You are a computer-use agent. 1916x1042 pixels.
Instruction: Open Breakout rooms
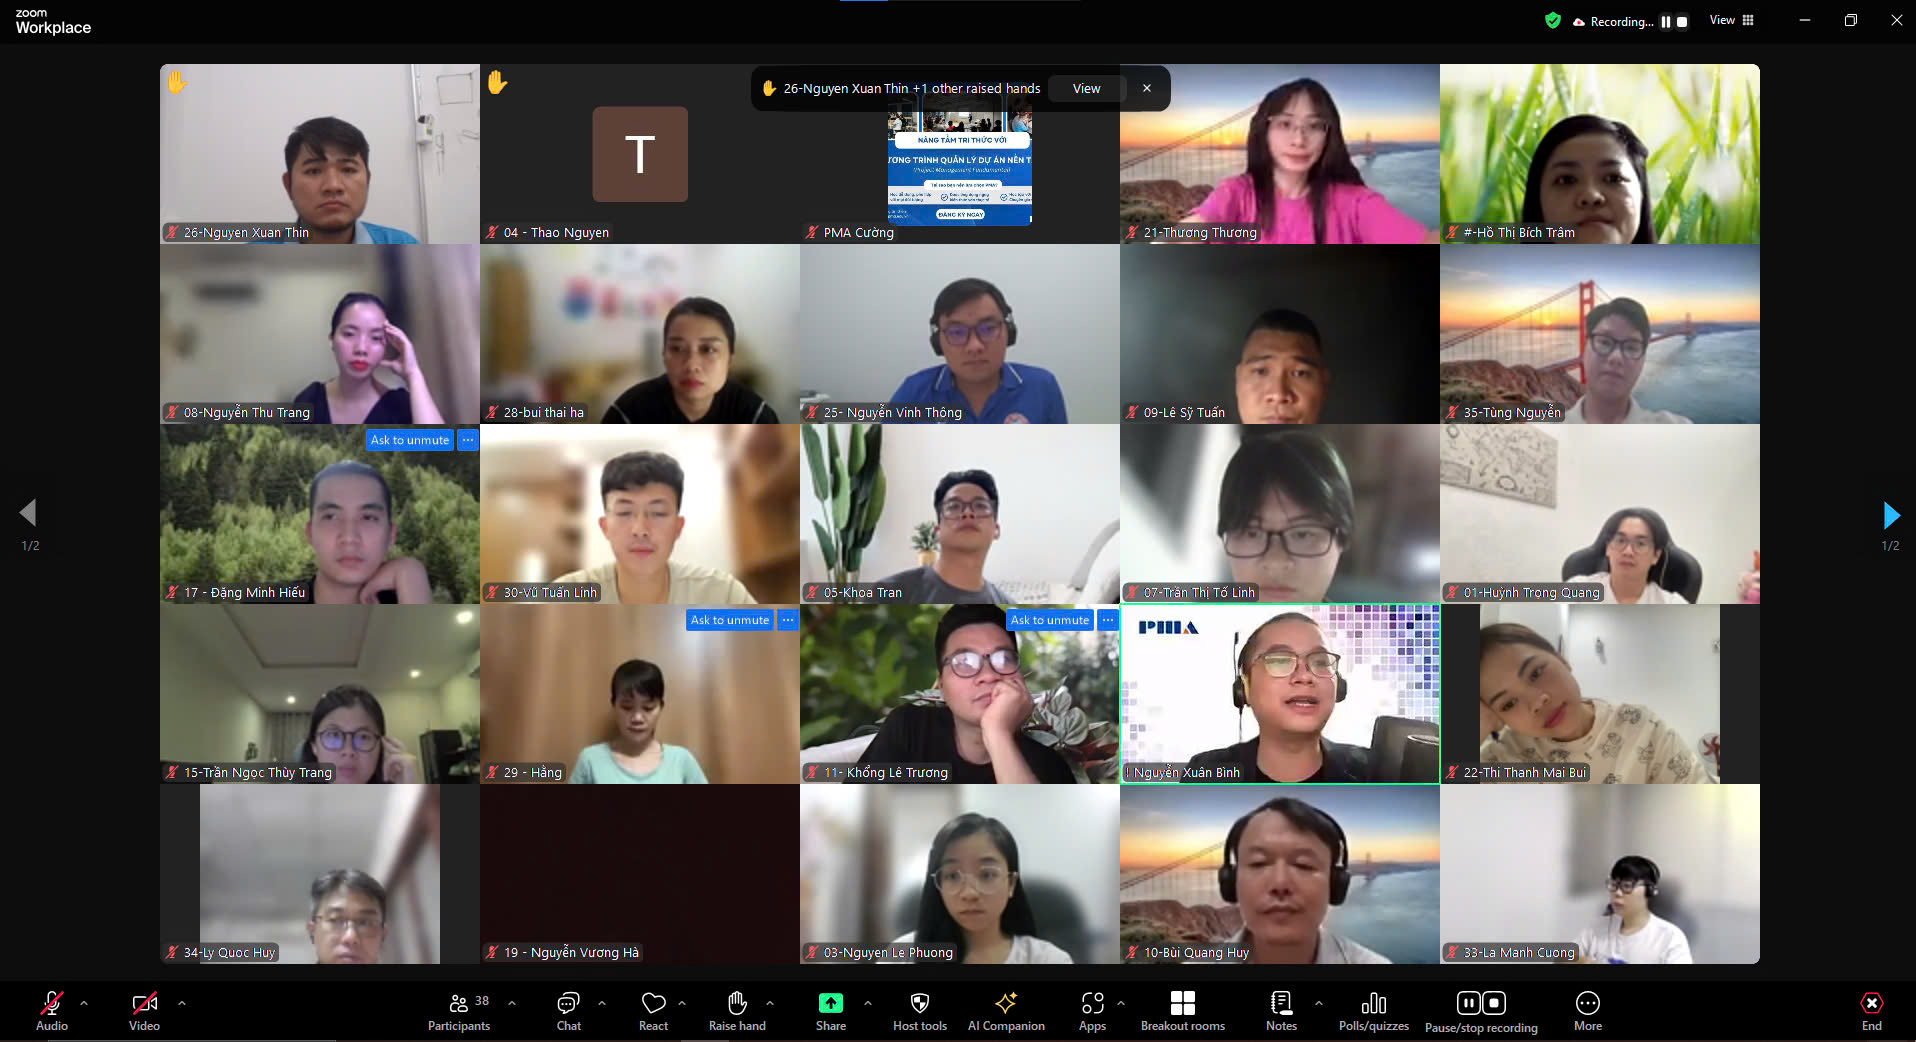pos(1183,1010)
